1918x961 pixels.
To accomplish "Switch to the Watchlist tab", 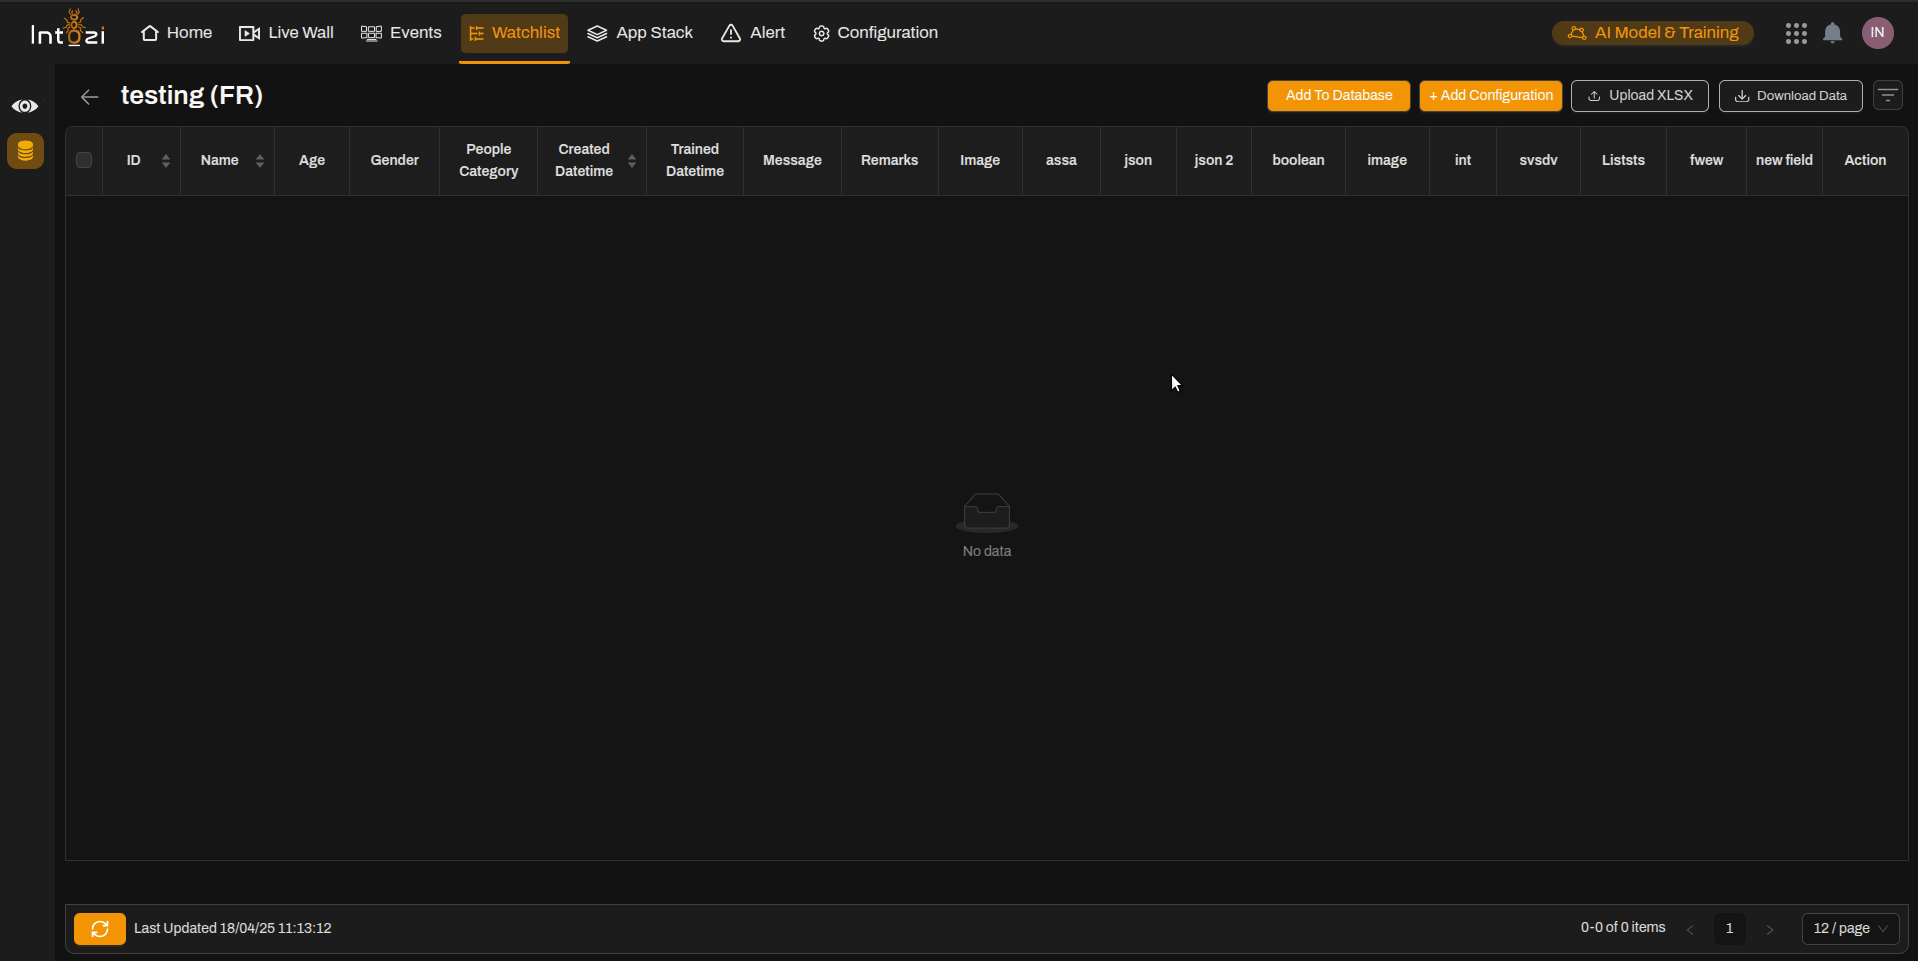I will point(514,32).
